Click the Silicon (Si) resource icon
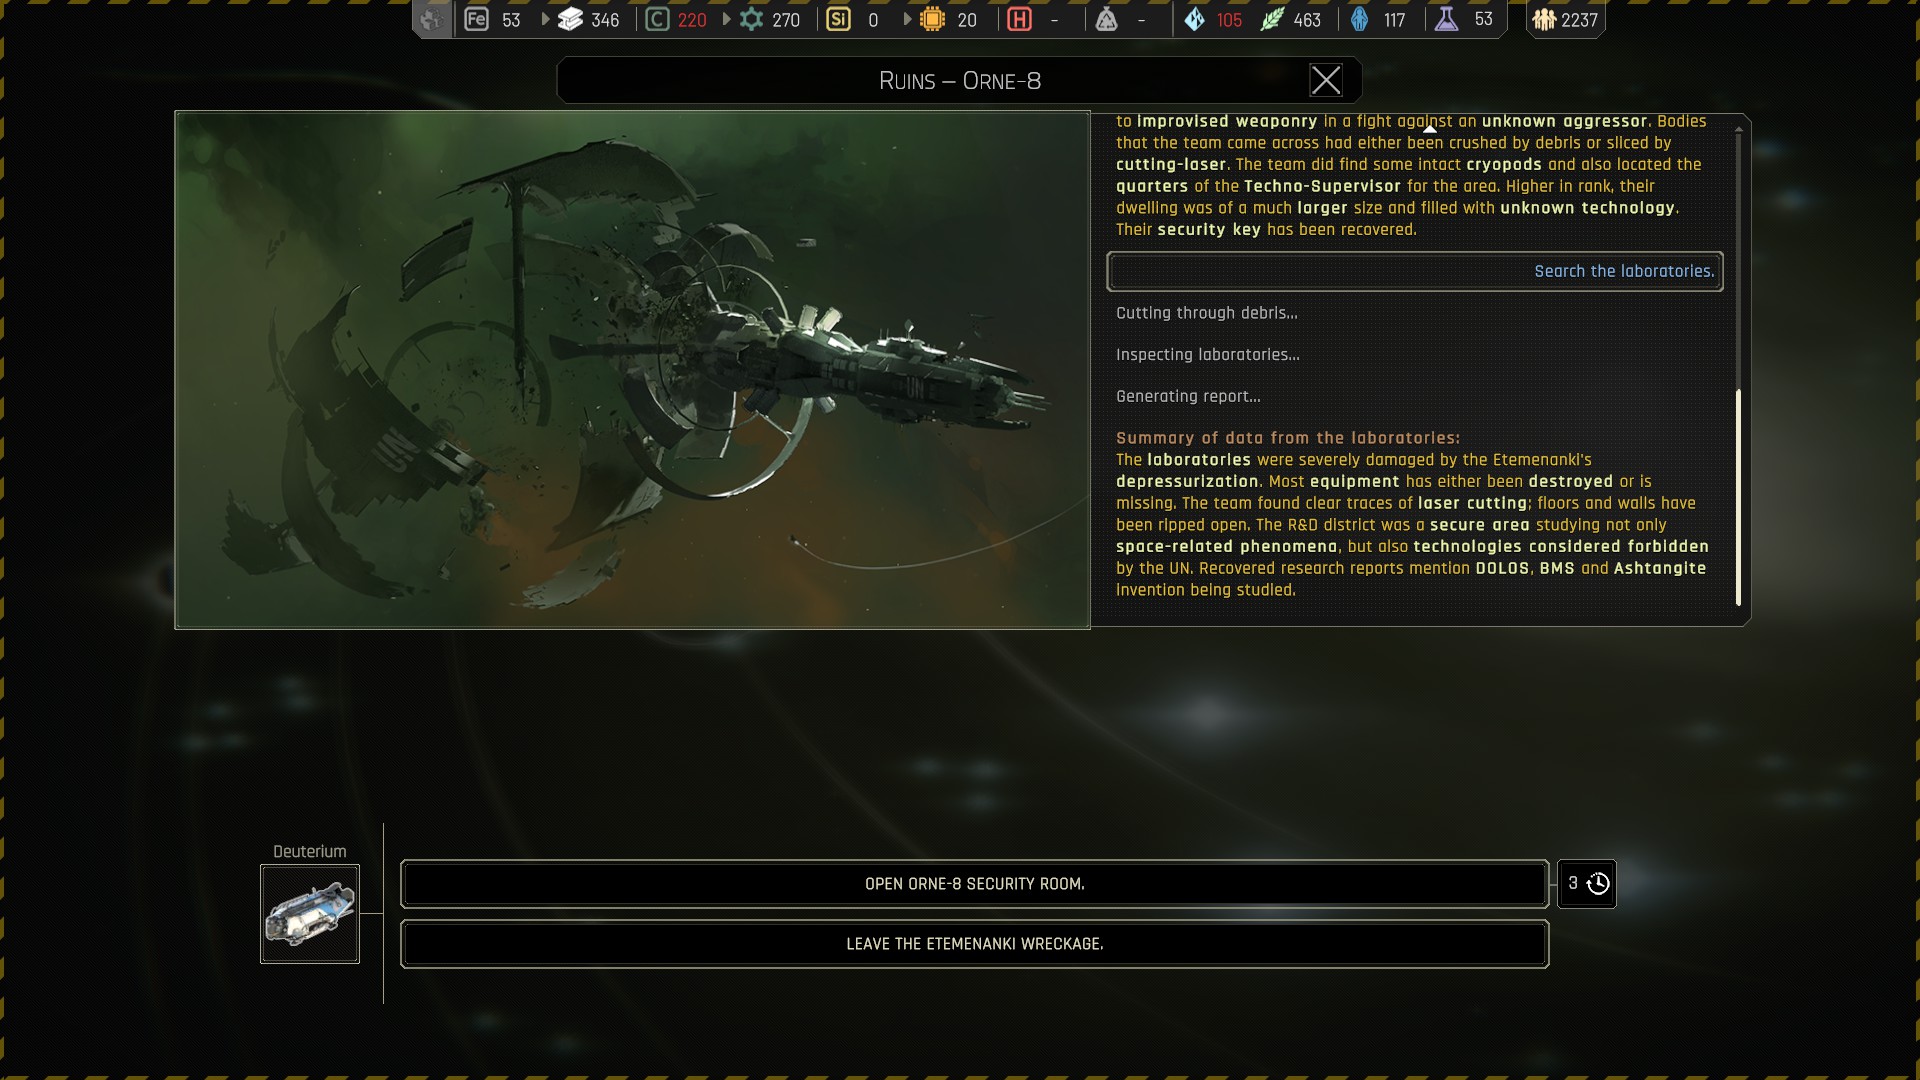 pos(839,19)
